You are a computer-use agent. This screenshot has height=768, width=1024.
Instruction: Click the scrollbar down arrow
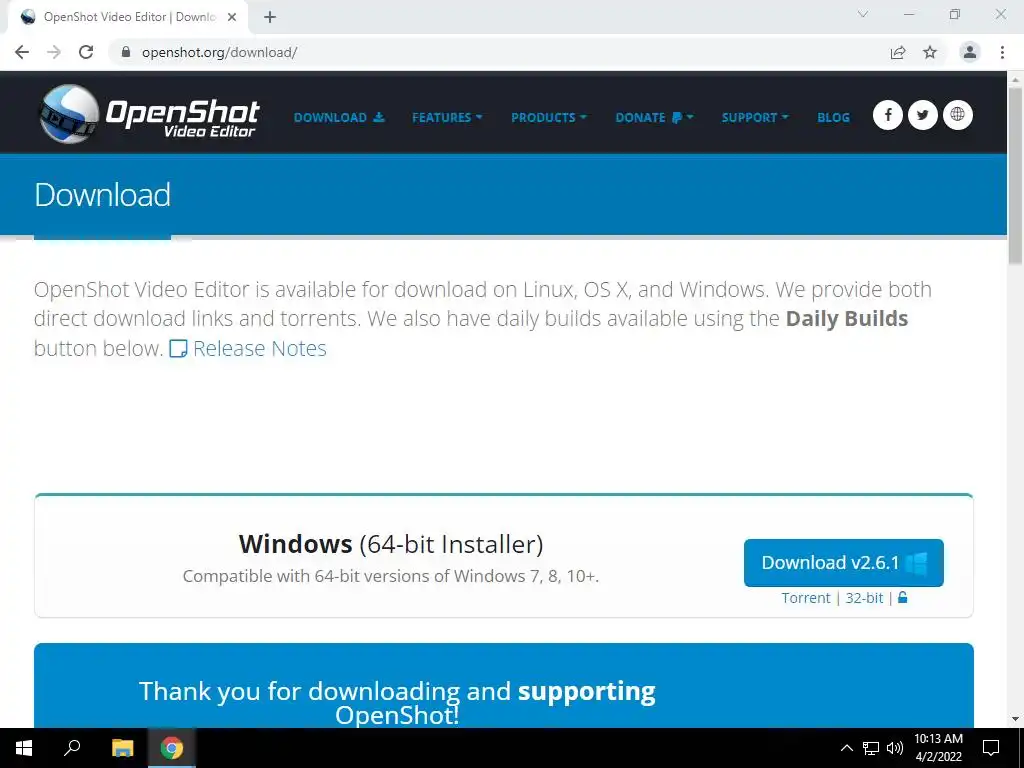click(1015, 719)
